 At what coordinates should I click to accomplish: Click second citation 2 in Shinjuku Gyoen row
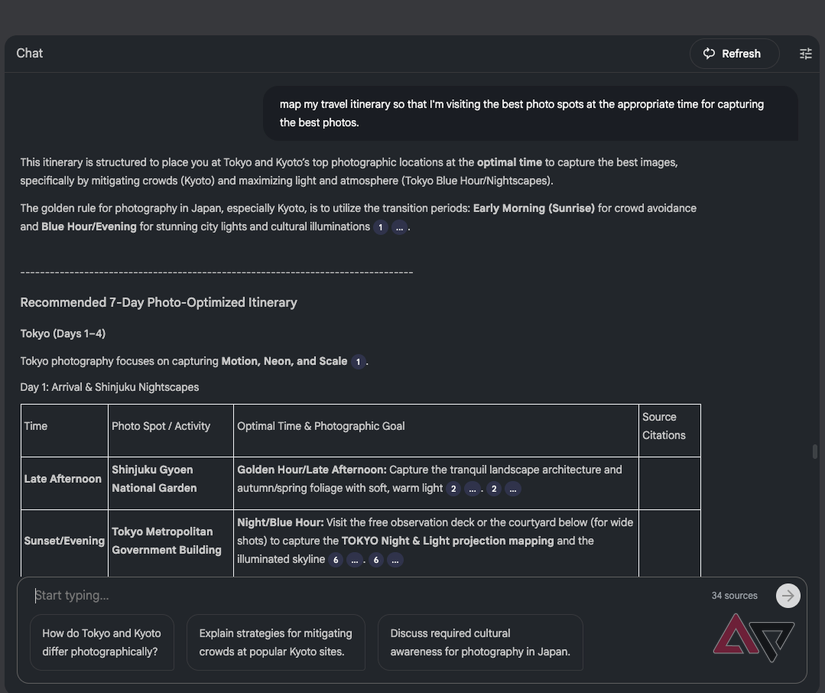coord(494,489)
